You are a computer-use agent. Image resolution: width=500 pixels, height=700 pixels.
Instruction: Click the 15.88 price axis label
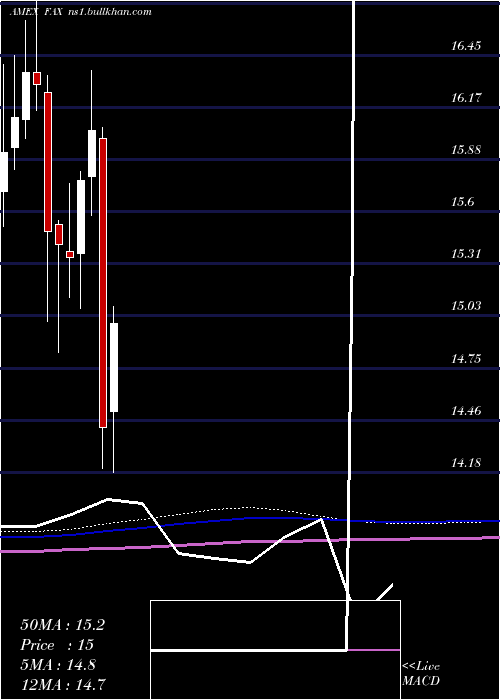click(466, 150)
